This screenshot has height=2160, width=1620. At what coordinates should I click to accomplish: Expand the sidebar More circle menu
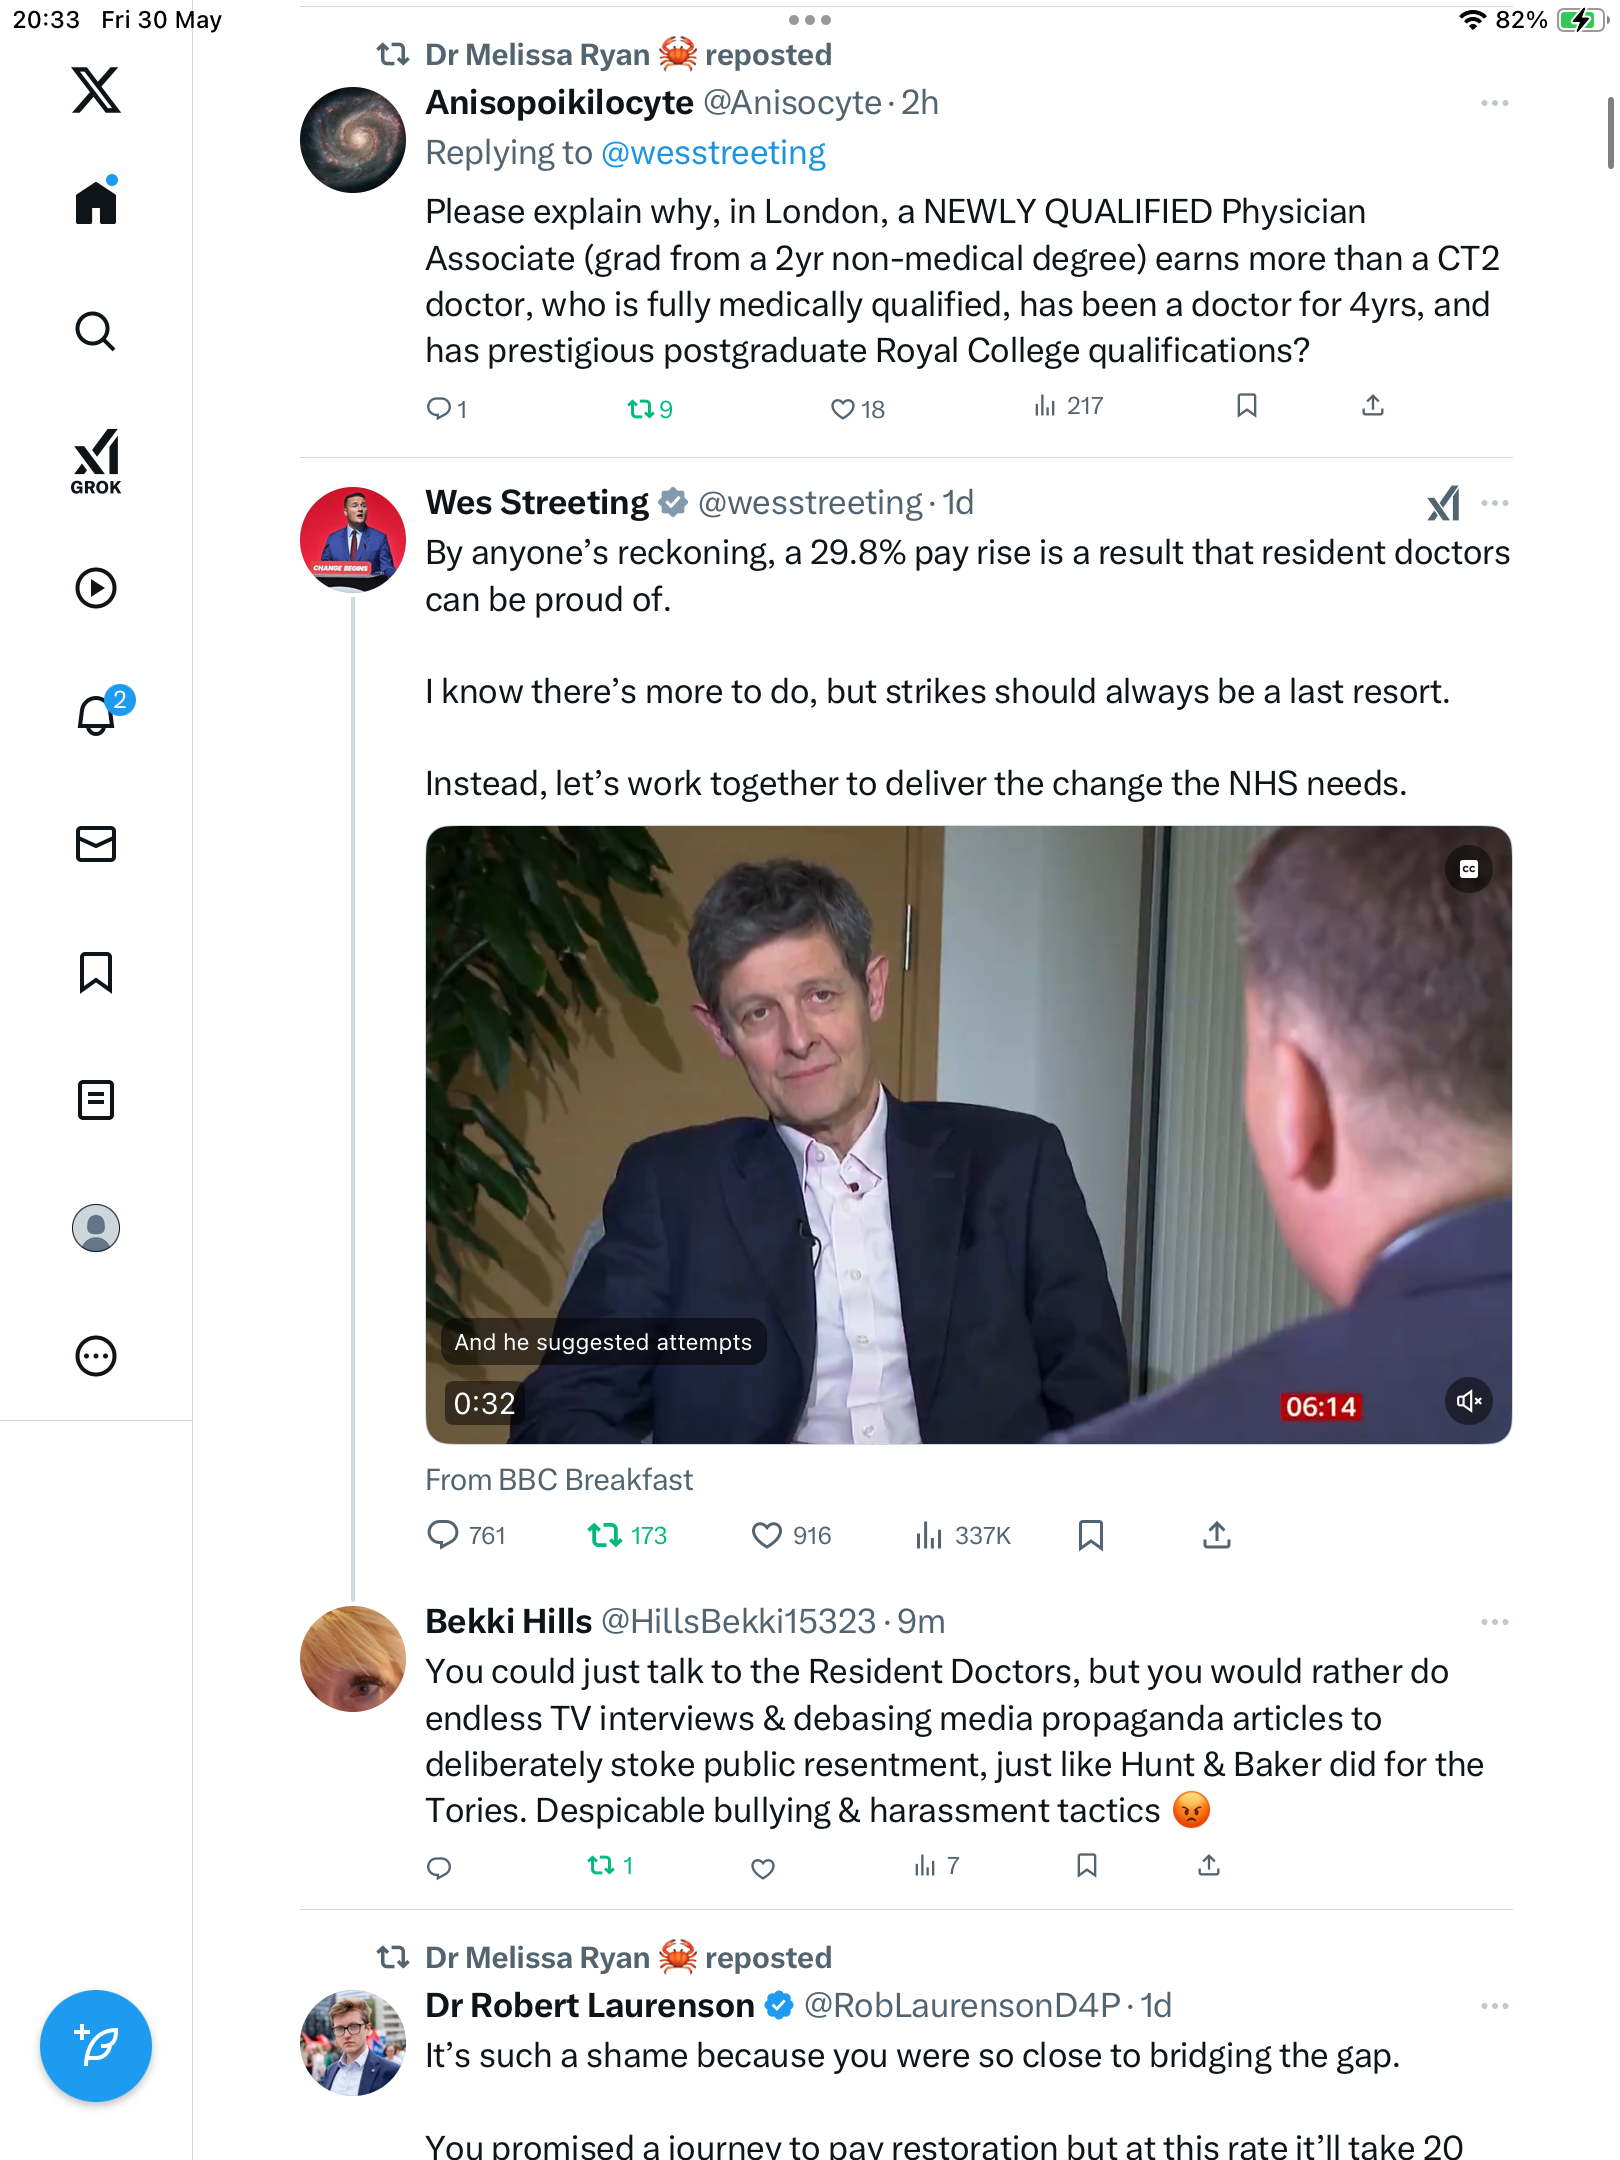pyautogui.click(x=96, y=1356)
